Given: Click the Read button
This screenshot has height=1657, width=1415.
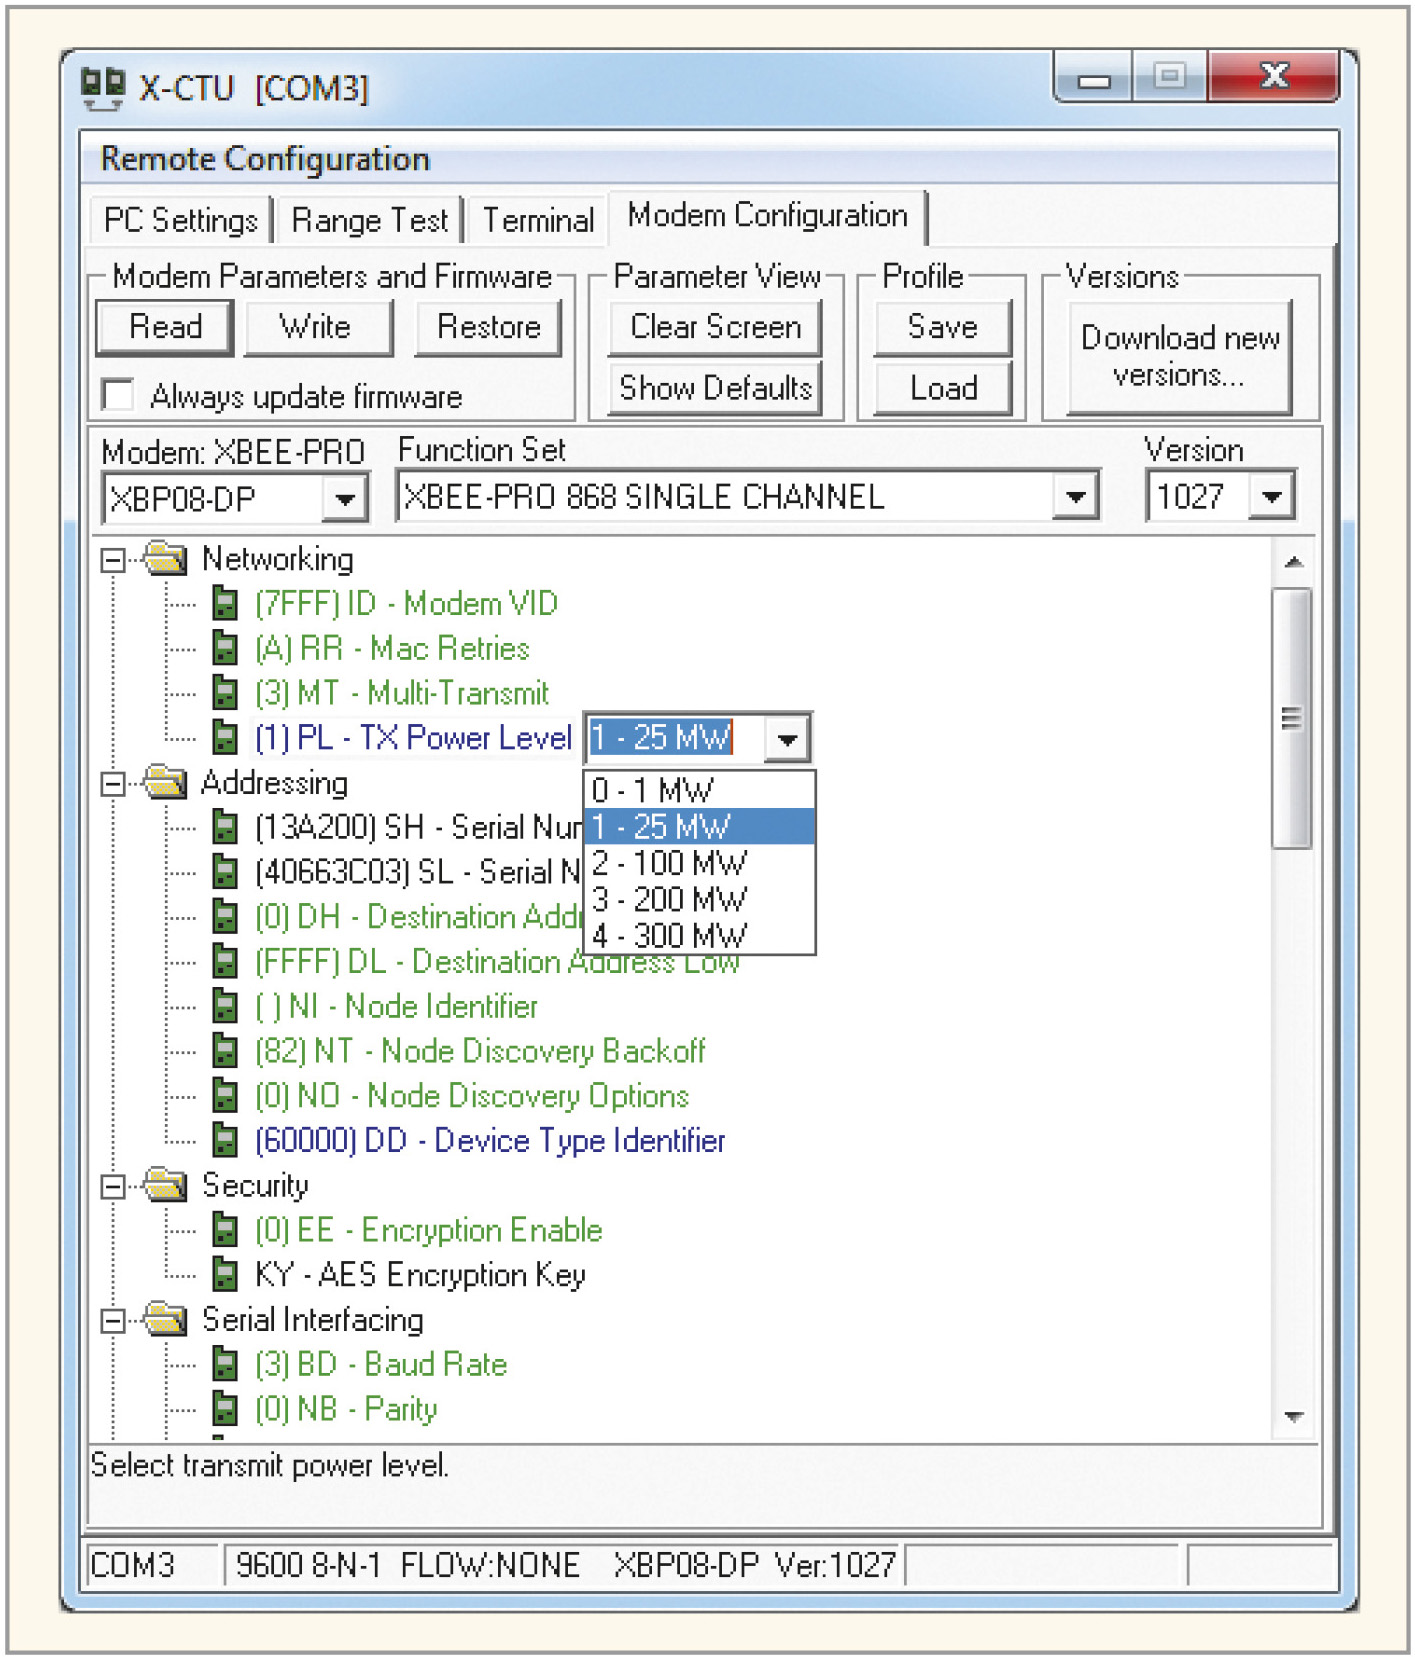Looking at the screenshot, I should pos(165,327).
